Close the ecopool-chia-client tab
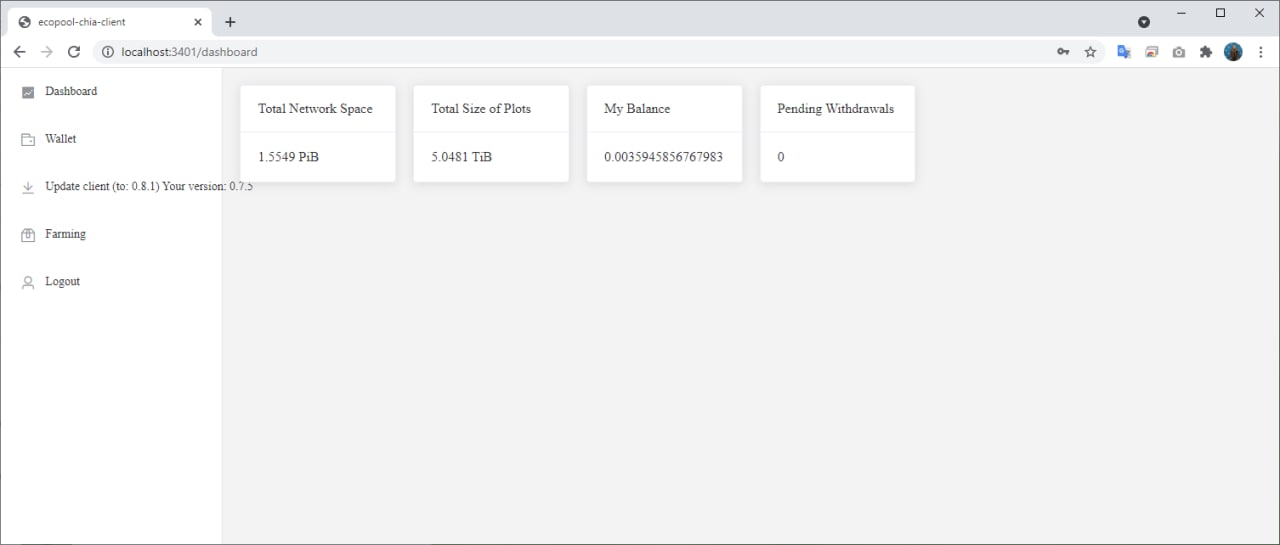 (198, 22)
